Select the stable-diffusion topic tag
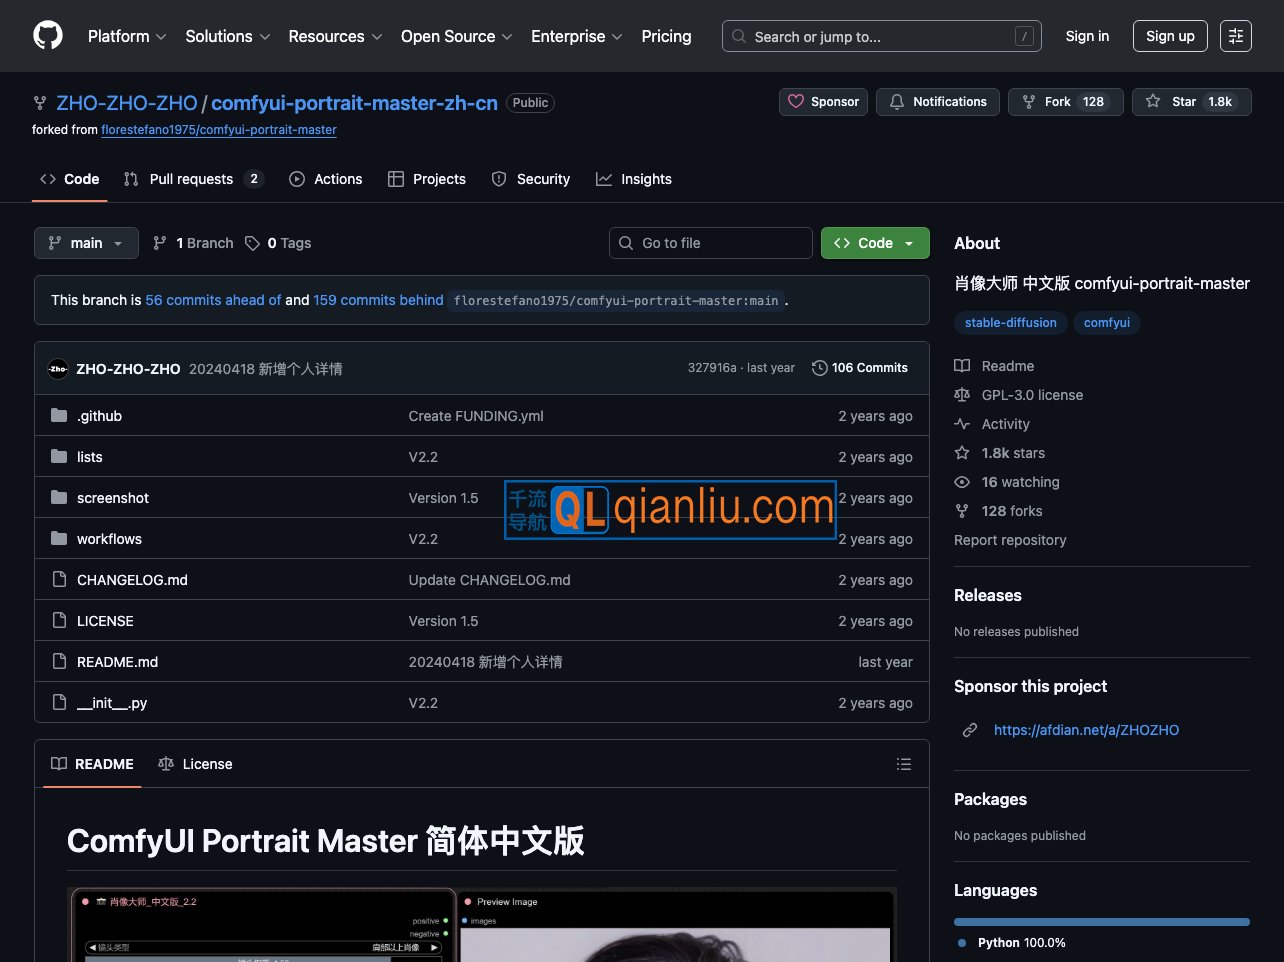This screenshot has height=962, width=1284. click(x=1010, y=323)
